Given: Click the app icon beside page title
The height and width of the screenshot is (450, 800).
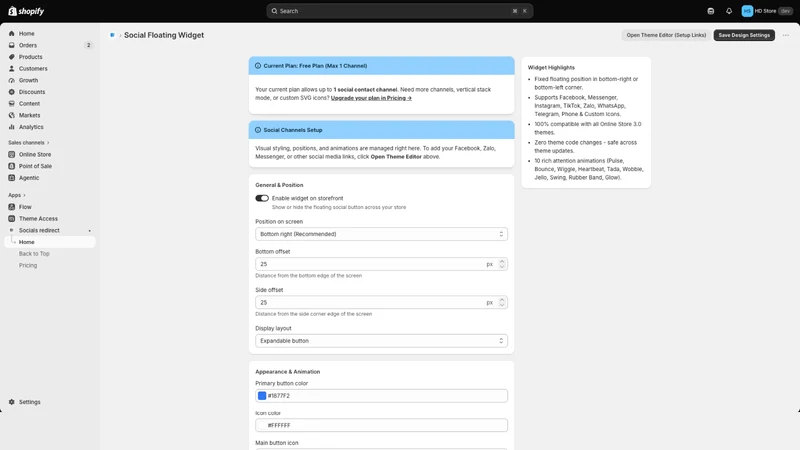Looking at the screenshot, I should (x=112, y=35).
